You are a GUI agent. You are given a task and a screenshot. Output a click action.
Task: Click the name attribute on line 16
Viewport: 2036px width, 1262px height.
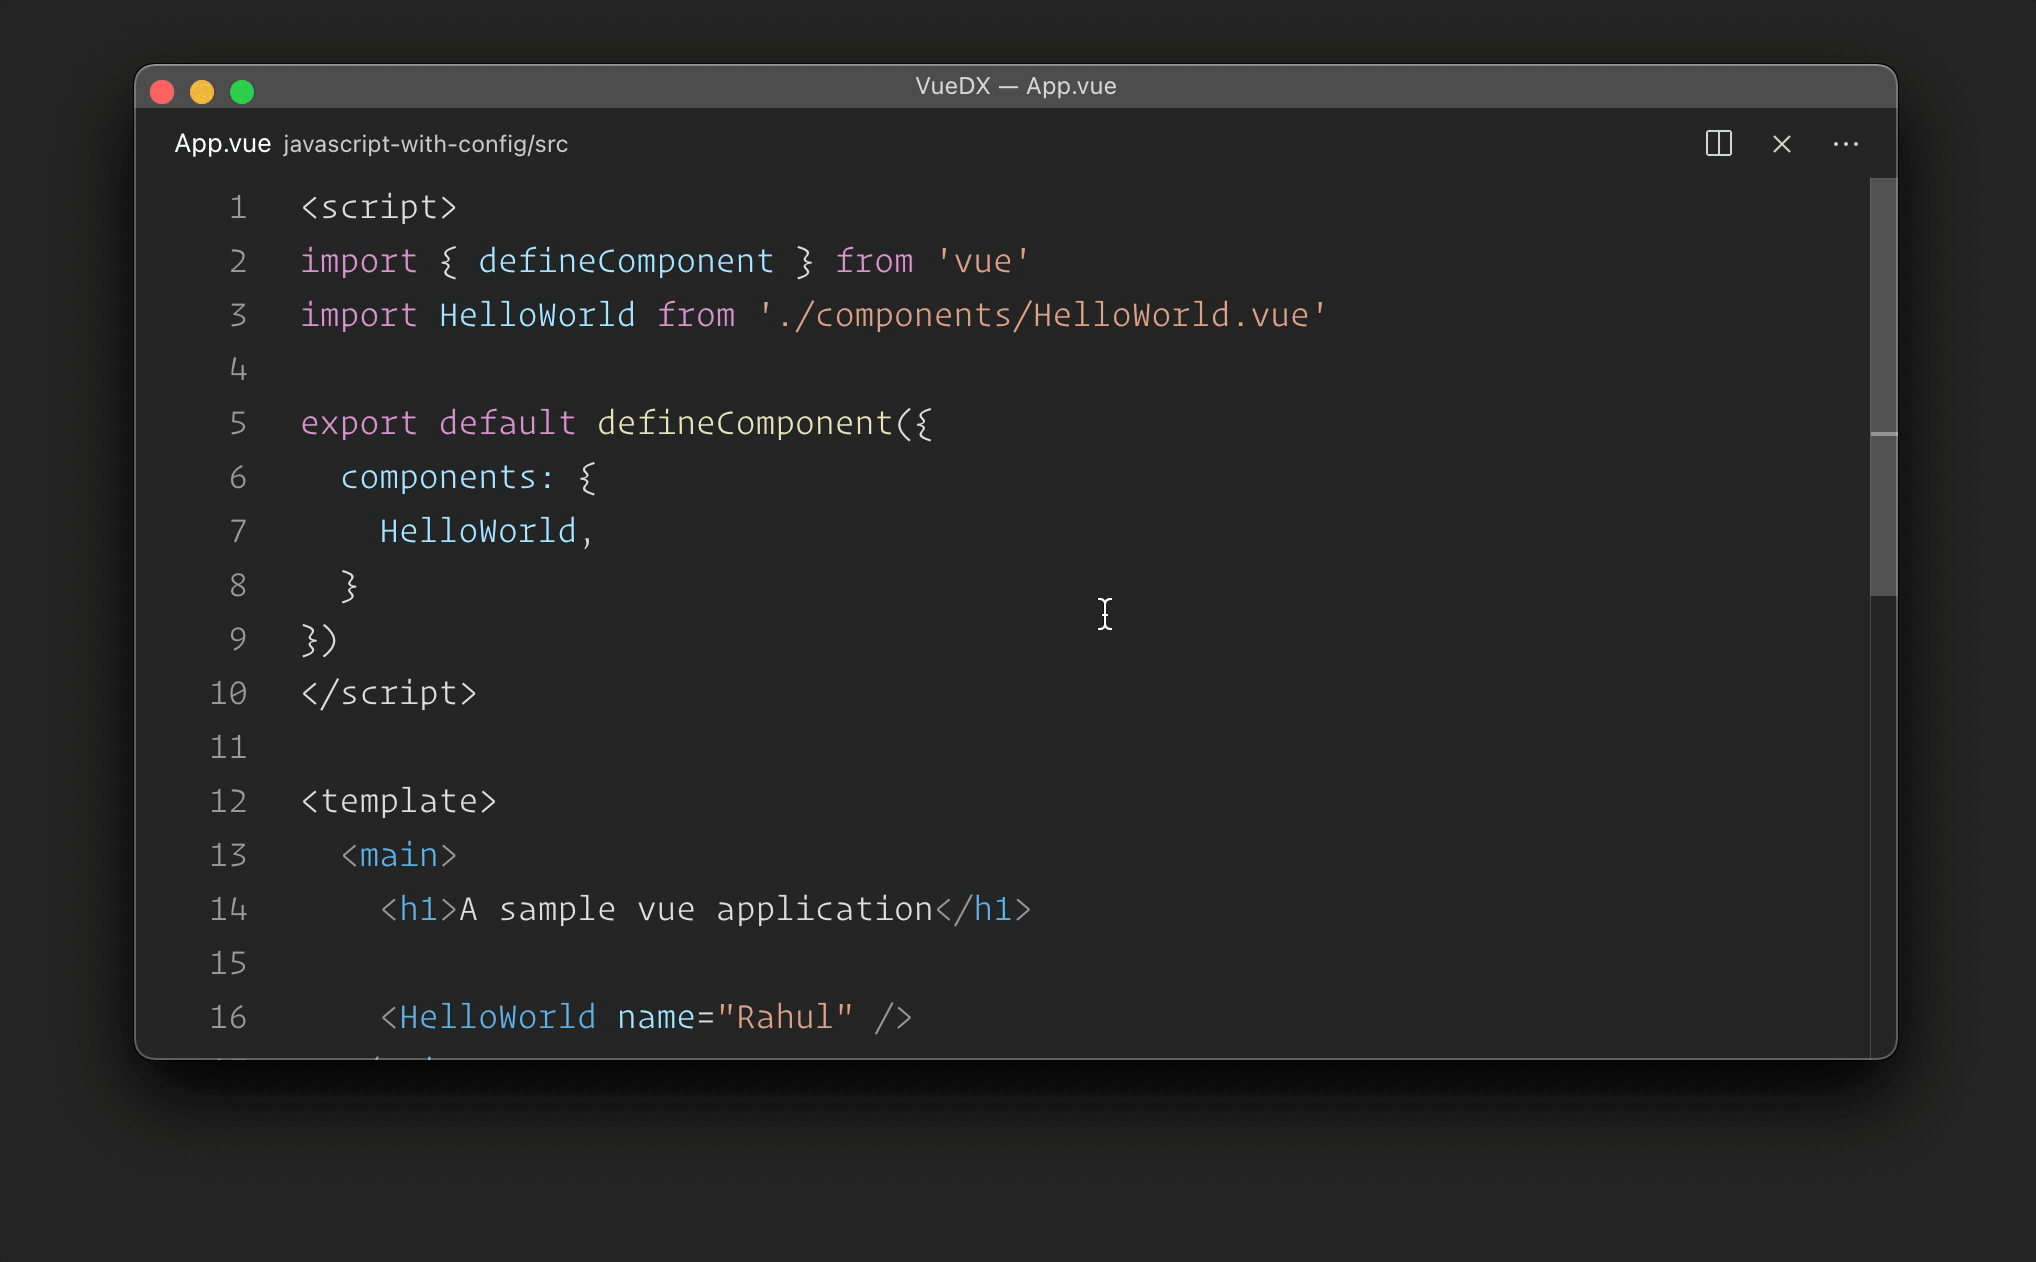pyautogui.click(x=656, y=1017)
